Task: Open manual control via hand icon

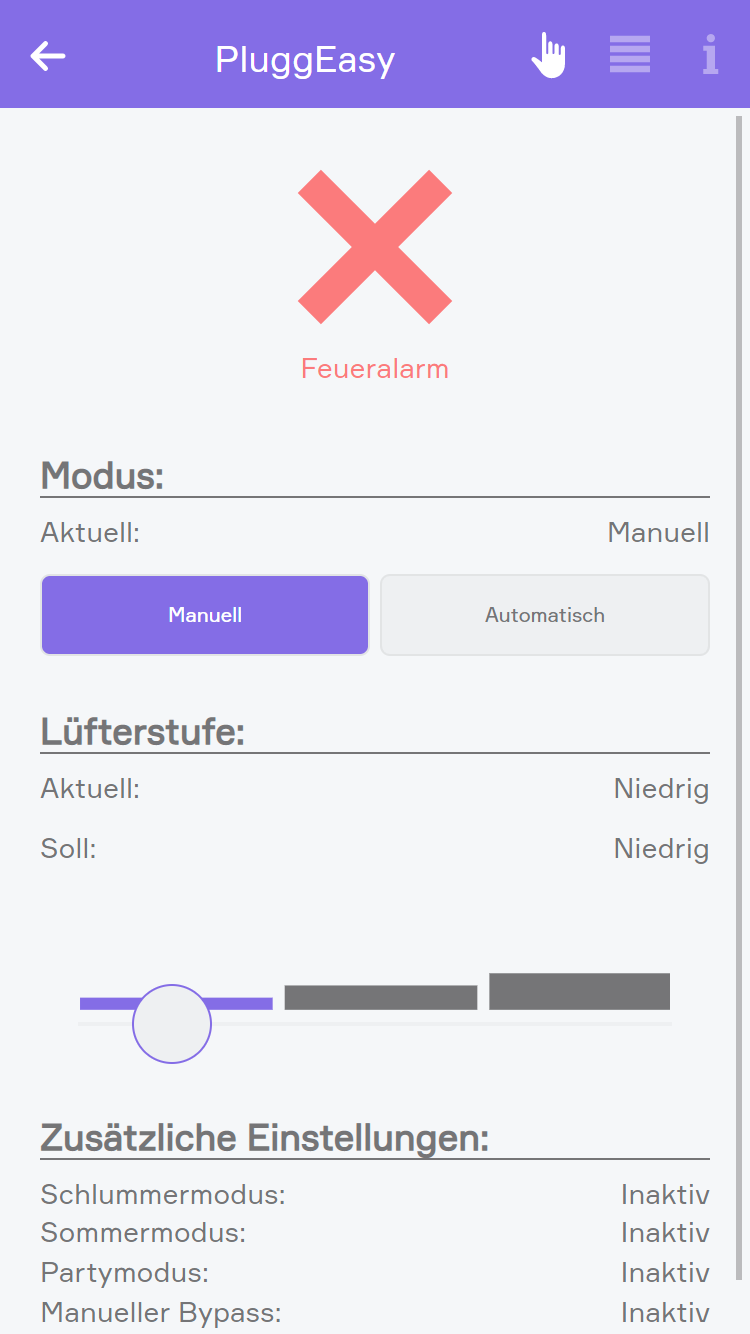Action: click(548, 55)
